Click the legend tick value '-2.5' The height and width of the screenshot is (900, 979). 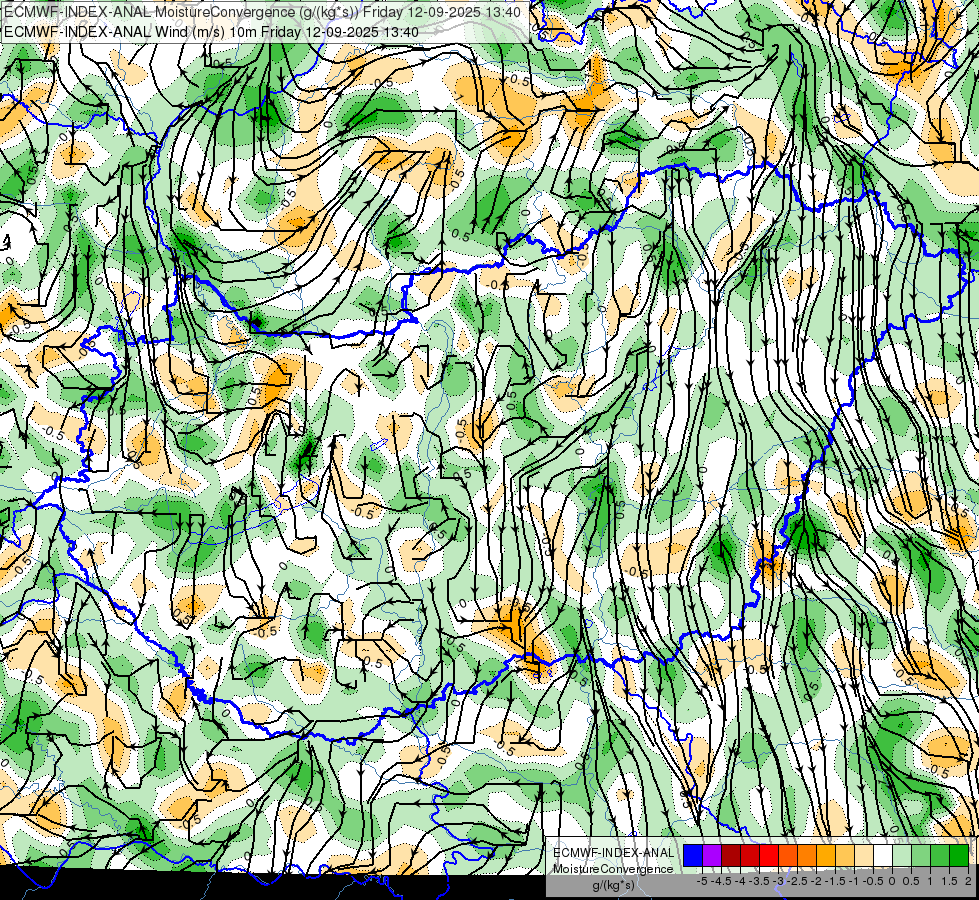[798, 881]
